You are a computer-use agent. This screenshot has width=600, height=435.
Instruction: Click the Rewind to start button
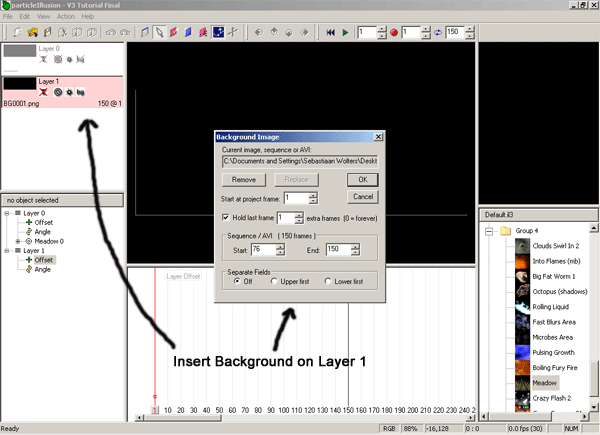coord(331,33)
